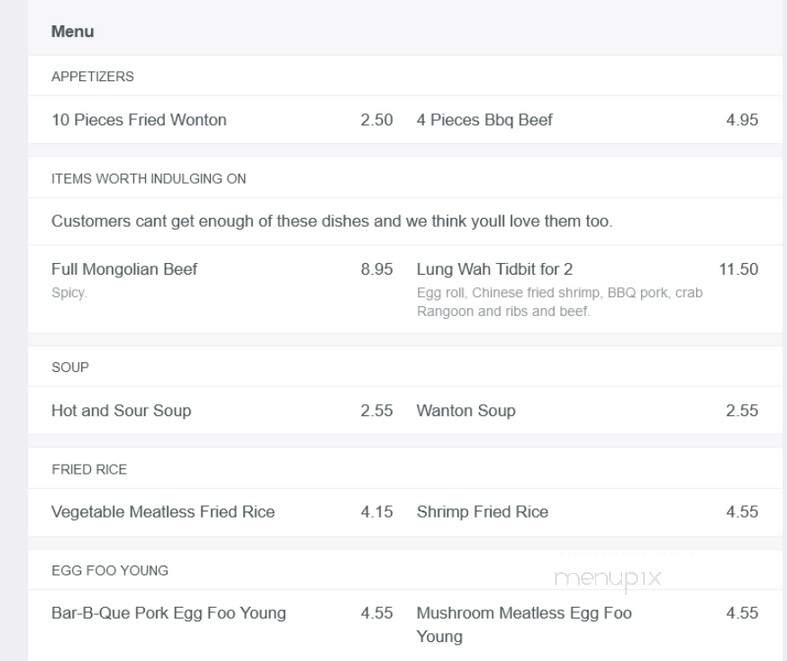This screenshot has width=787, height=661.
Task: Click the Menu heading
Action: pyautogui.click(x=72, y=31)
